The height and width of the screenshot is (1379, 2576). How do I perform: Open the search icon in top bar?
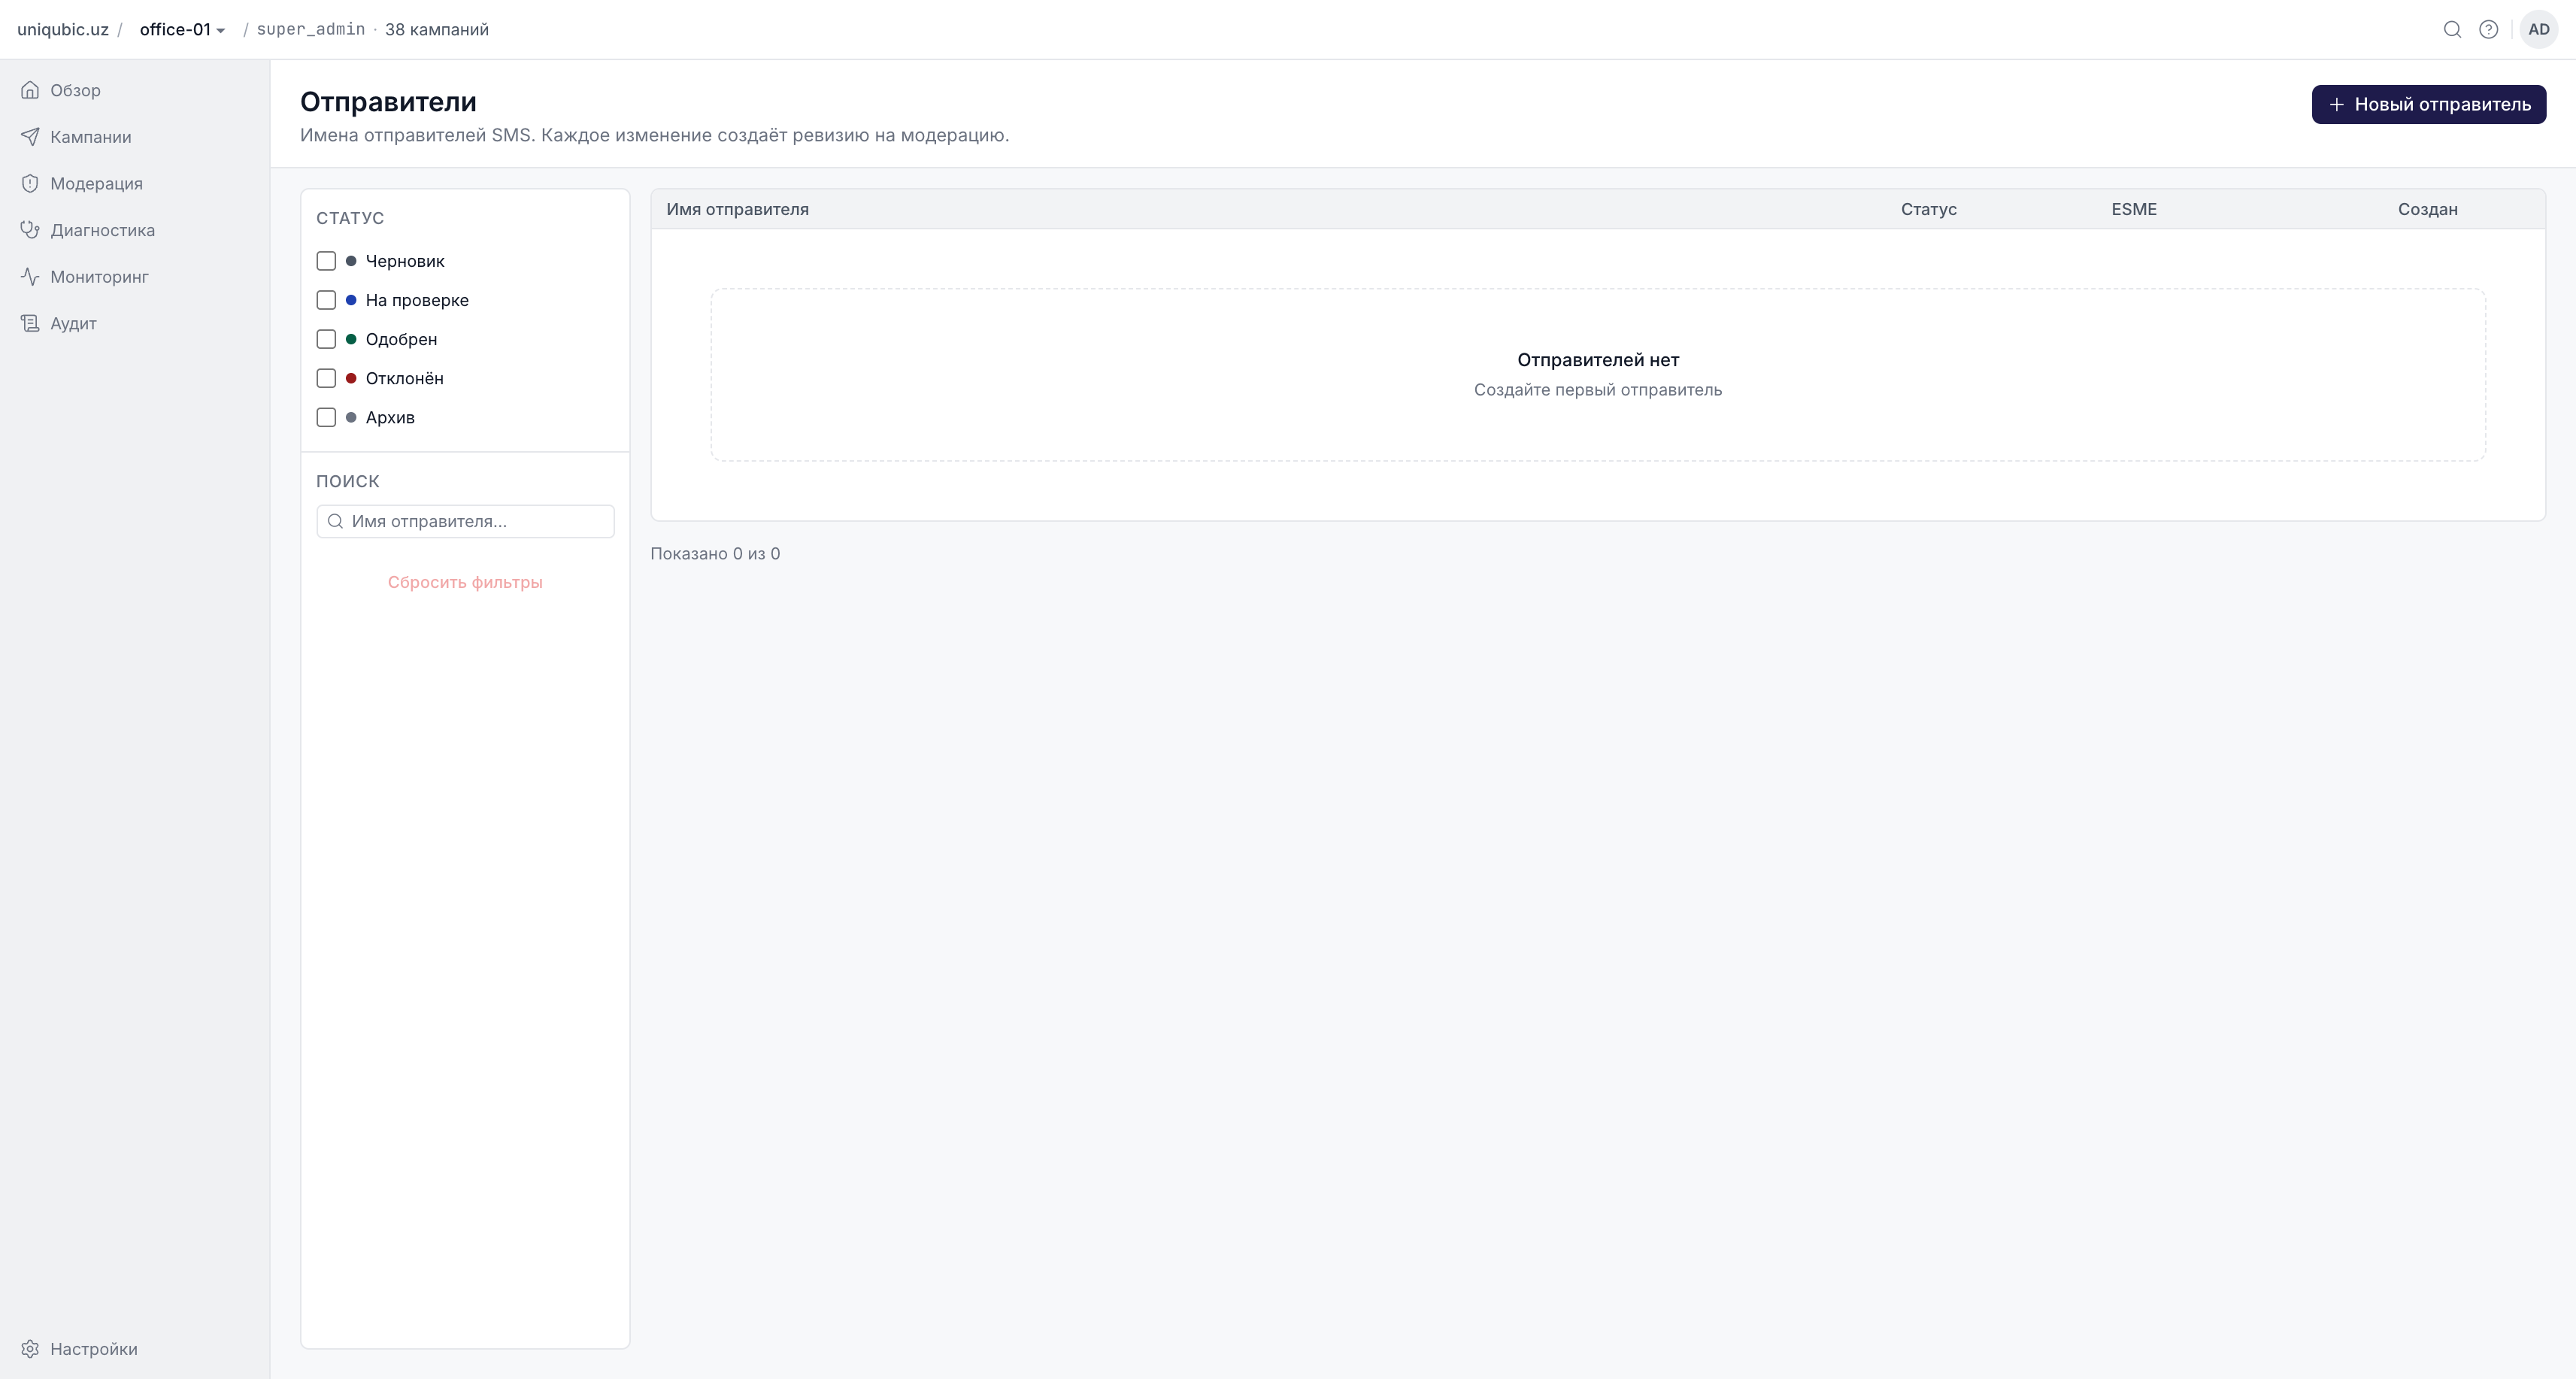pos(2452,29)
